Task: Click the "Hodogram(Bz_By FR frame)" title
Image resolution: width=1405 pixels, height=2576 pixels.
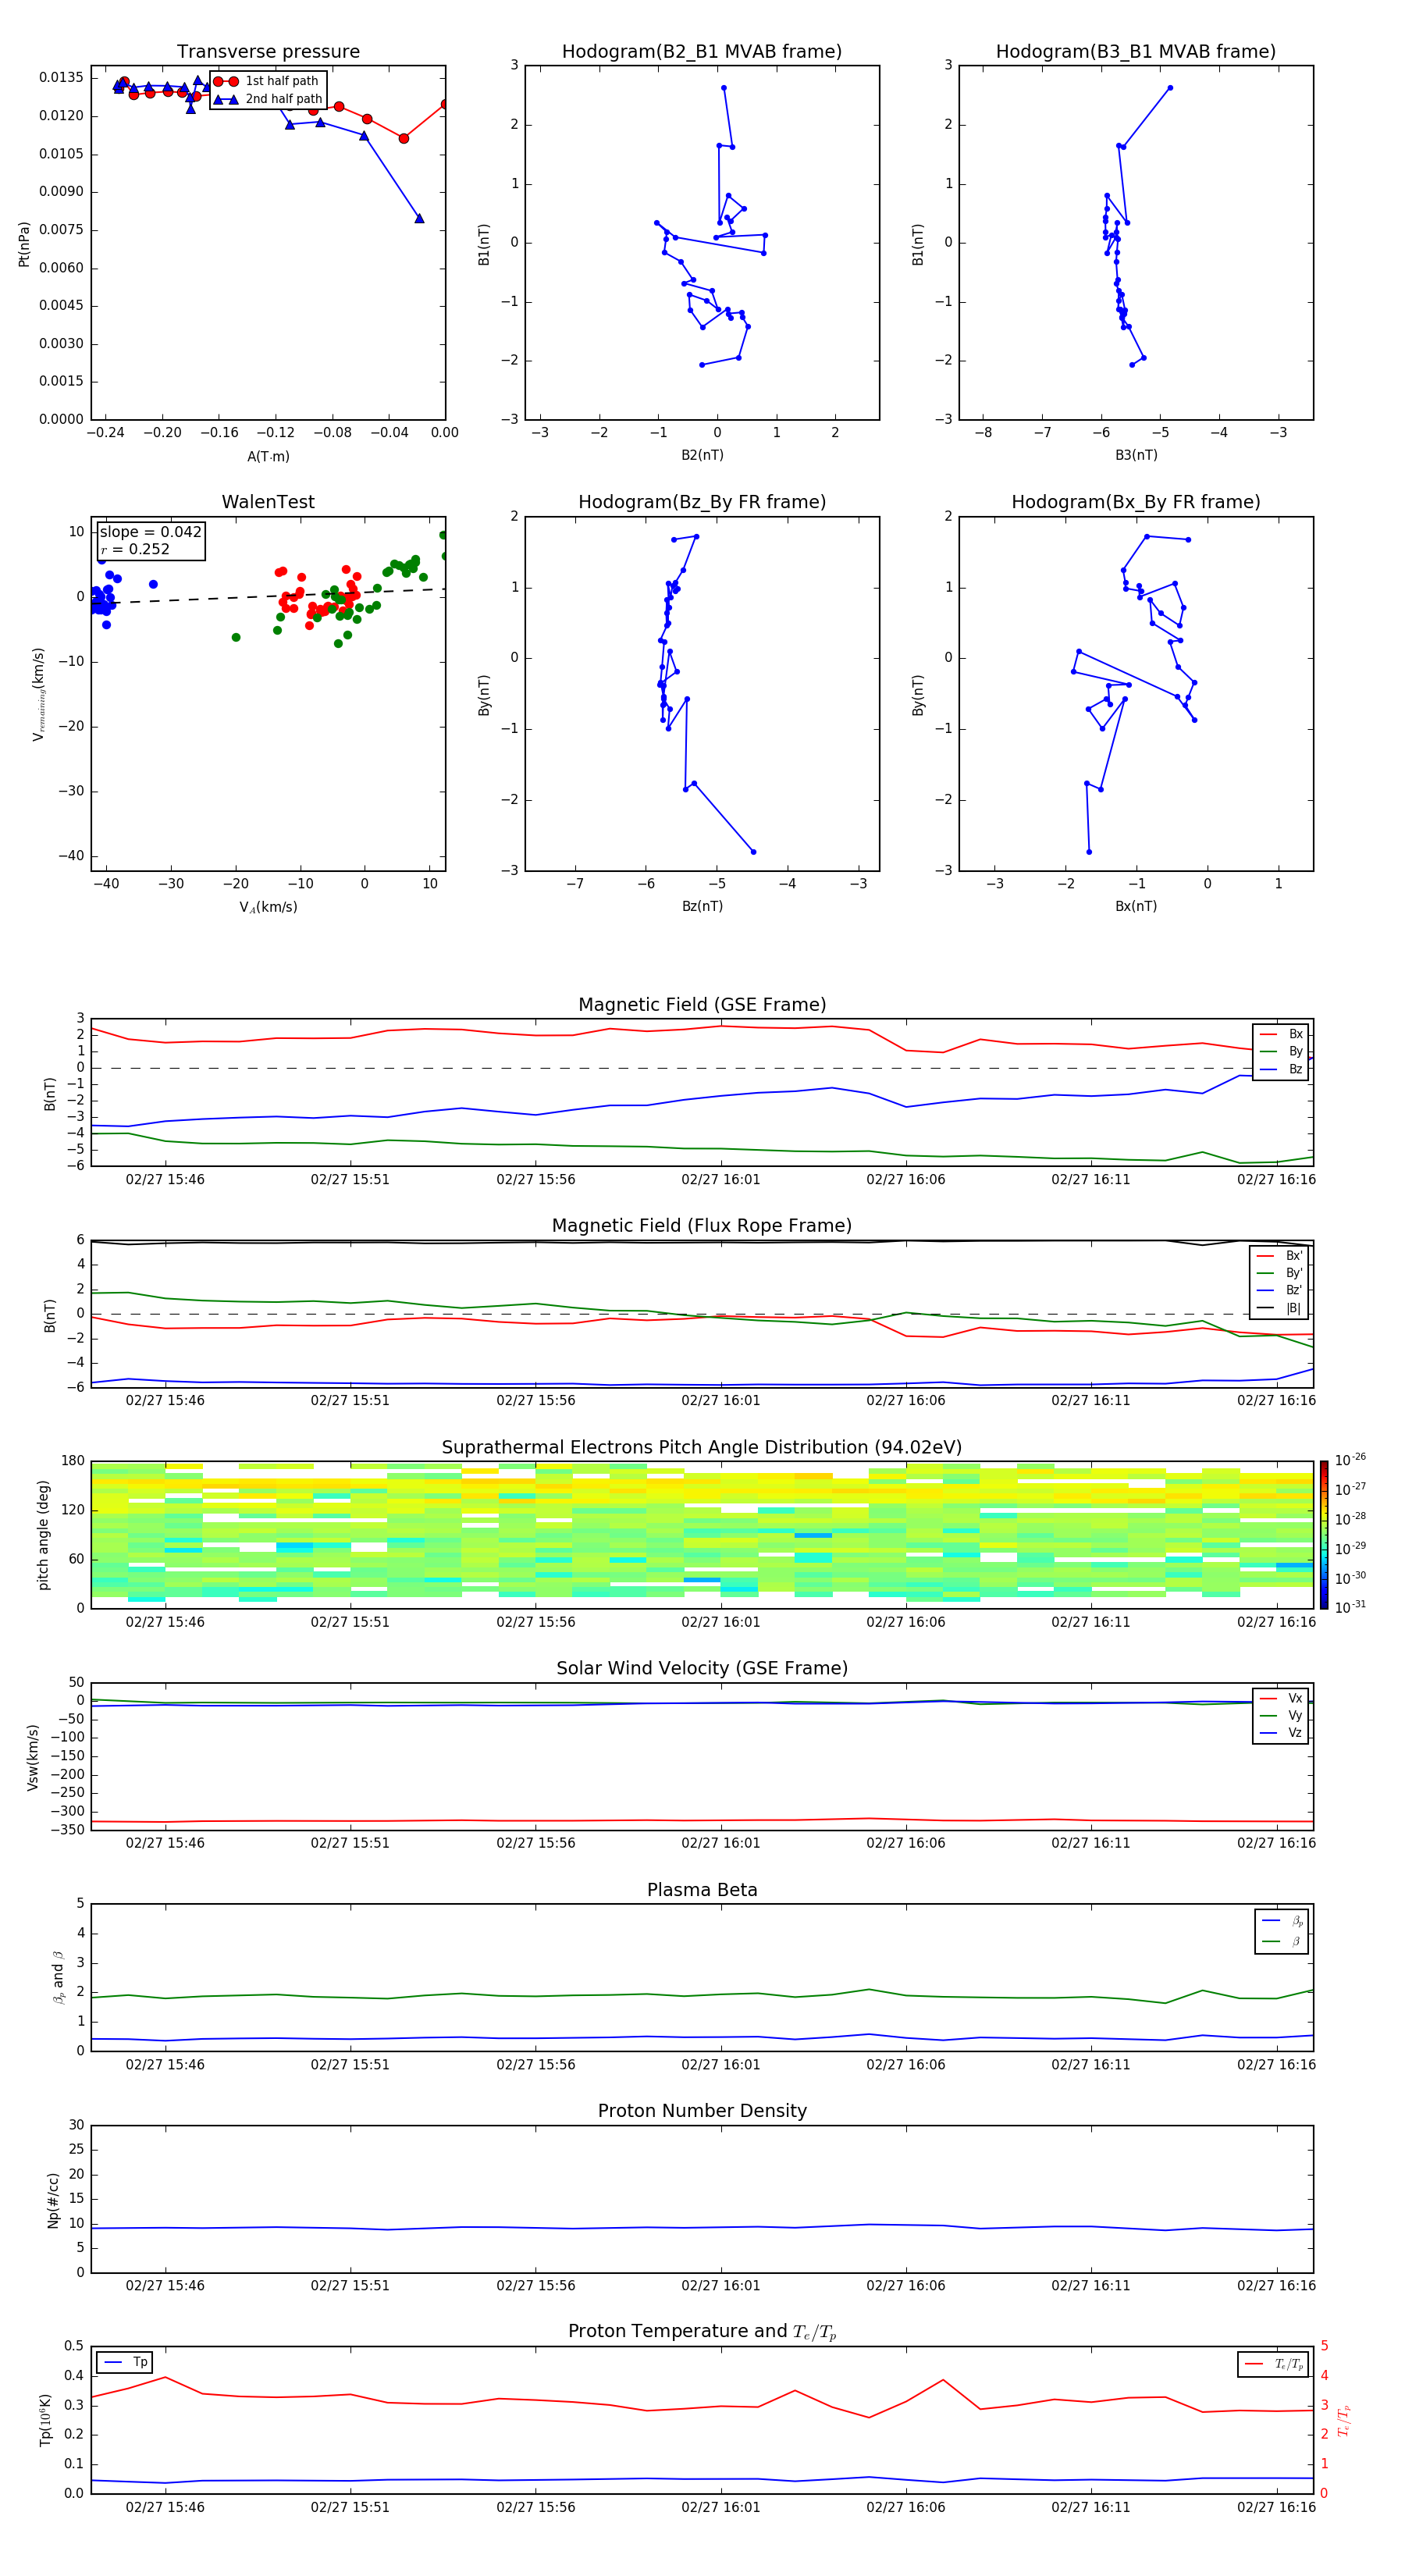Action: (x=702, y=502)
